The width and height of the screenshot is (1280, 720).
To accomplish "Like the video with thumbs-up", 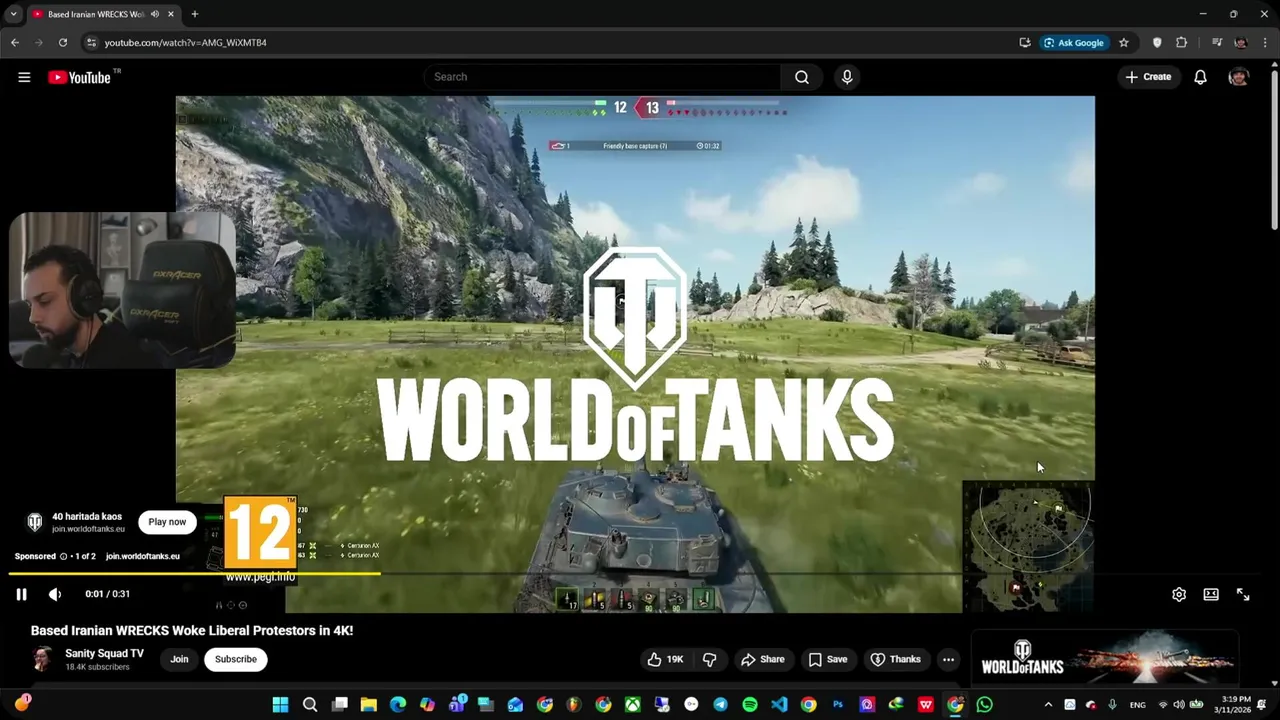I will [665, 659].
